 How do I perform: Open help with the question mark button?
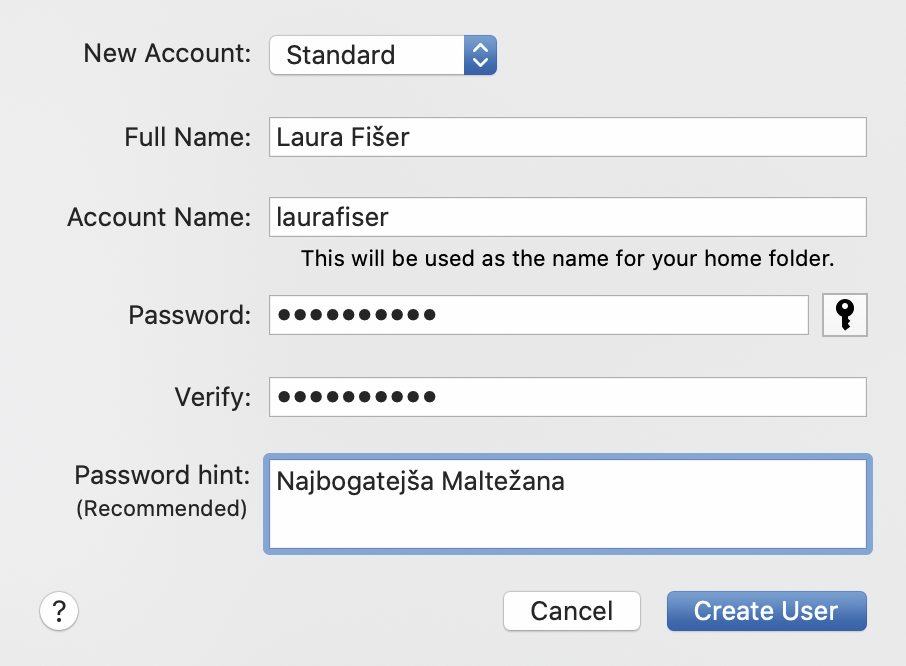click(x=59, y=611)
